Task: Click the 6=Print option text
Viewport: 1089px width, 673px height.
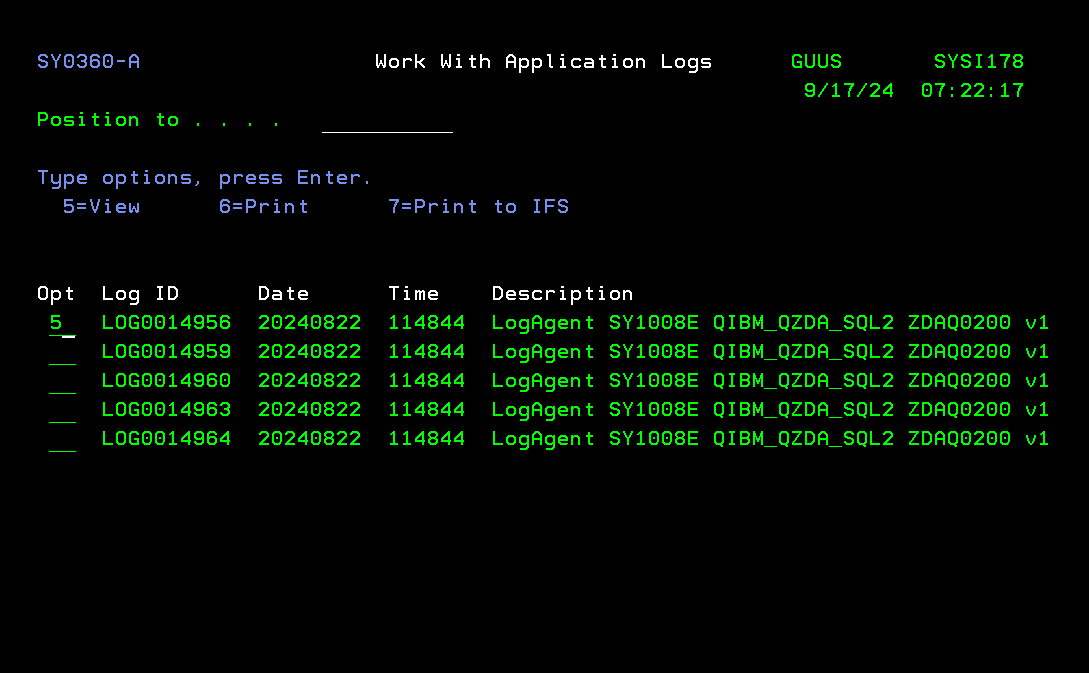Action: [264, 207]
